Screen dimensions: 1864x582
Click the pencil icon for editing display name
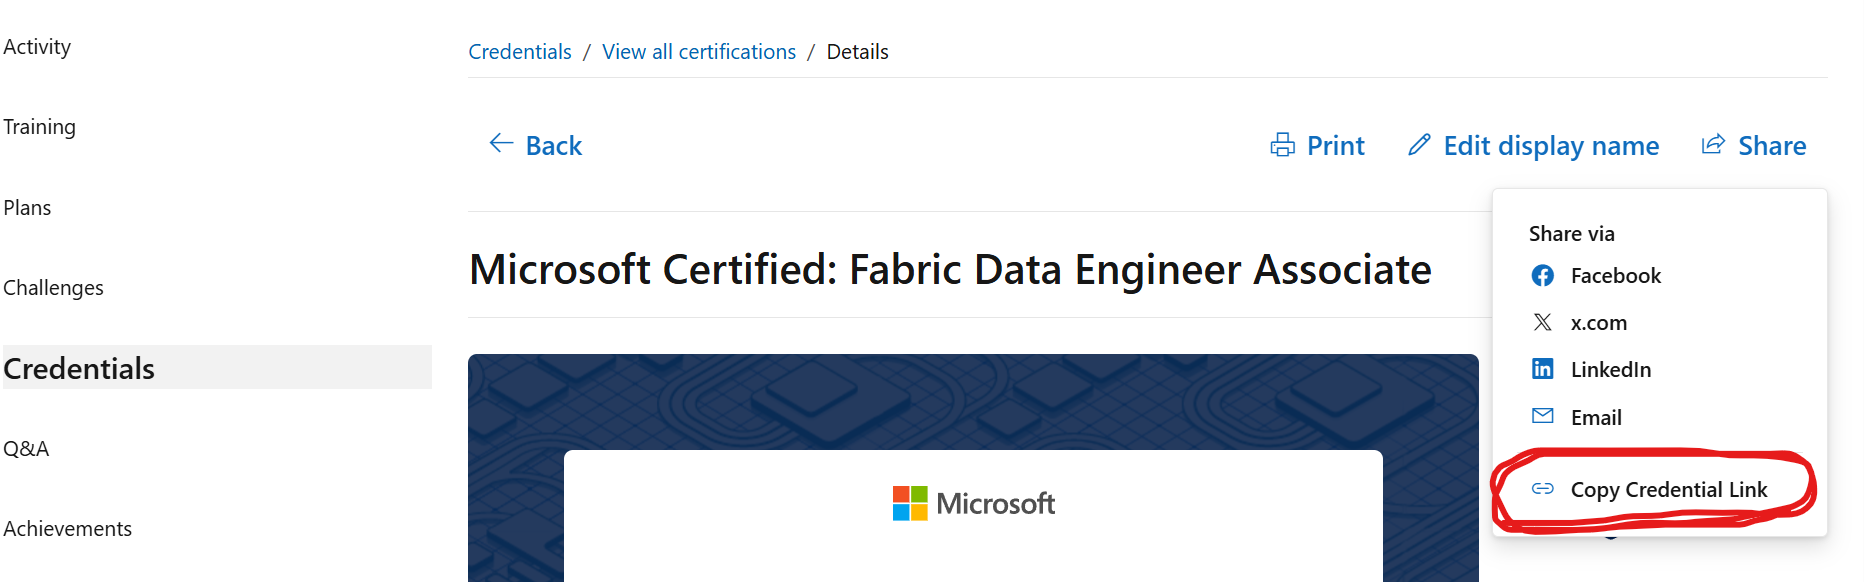tap(1419, 145)
